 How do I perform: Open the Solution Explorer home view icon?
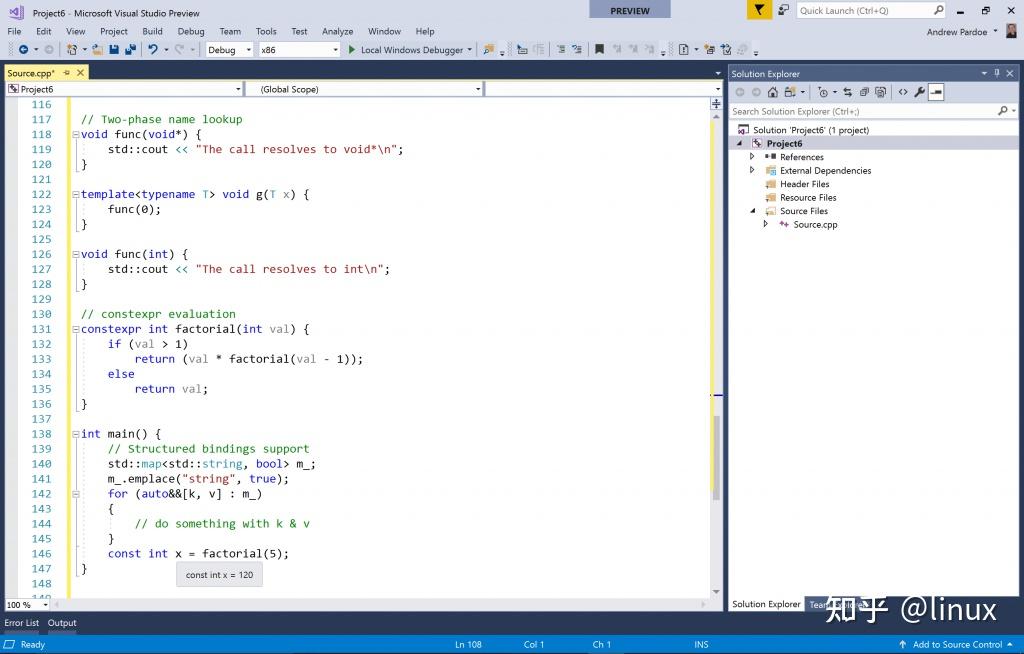(x=772, y=92)
